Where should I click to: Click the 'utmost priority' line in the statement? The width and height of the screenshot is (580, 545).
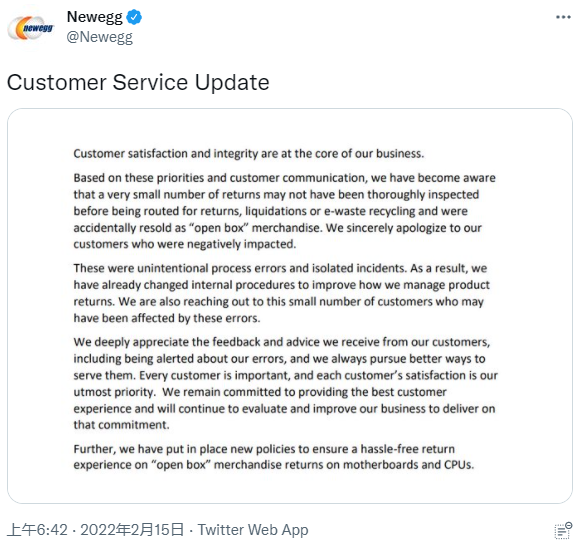click(x=260, y=392)
